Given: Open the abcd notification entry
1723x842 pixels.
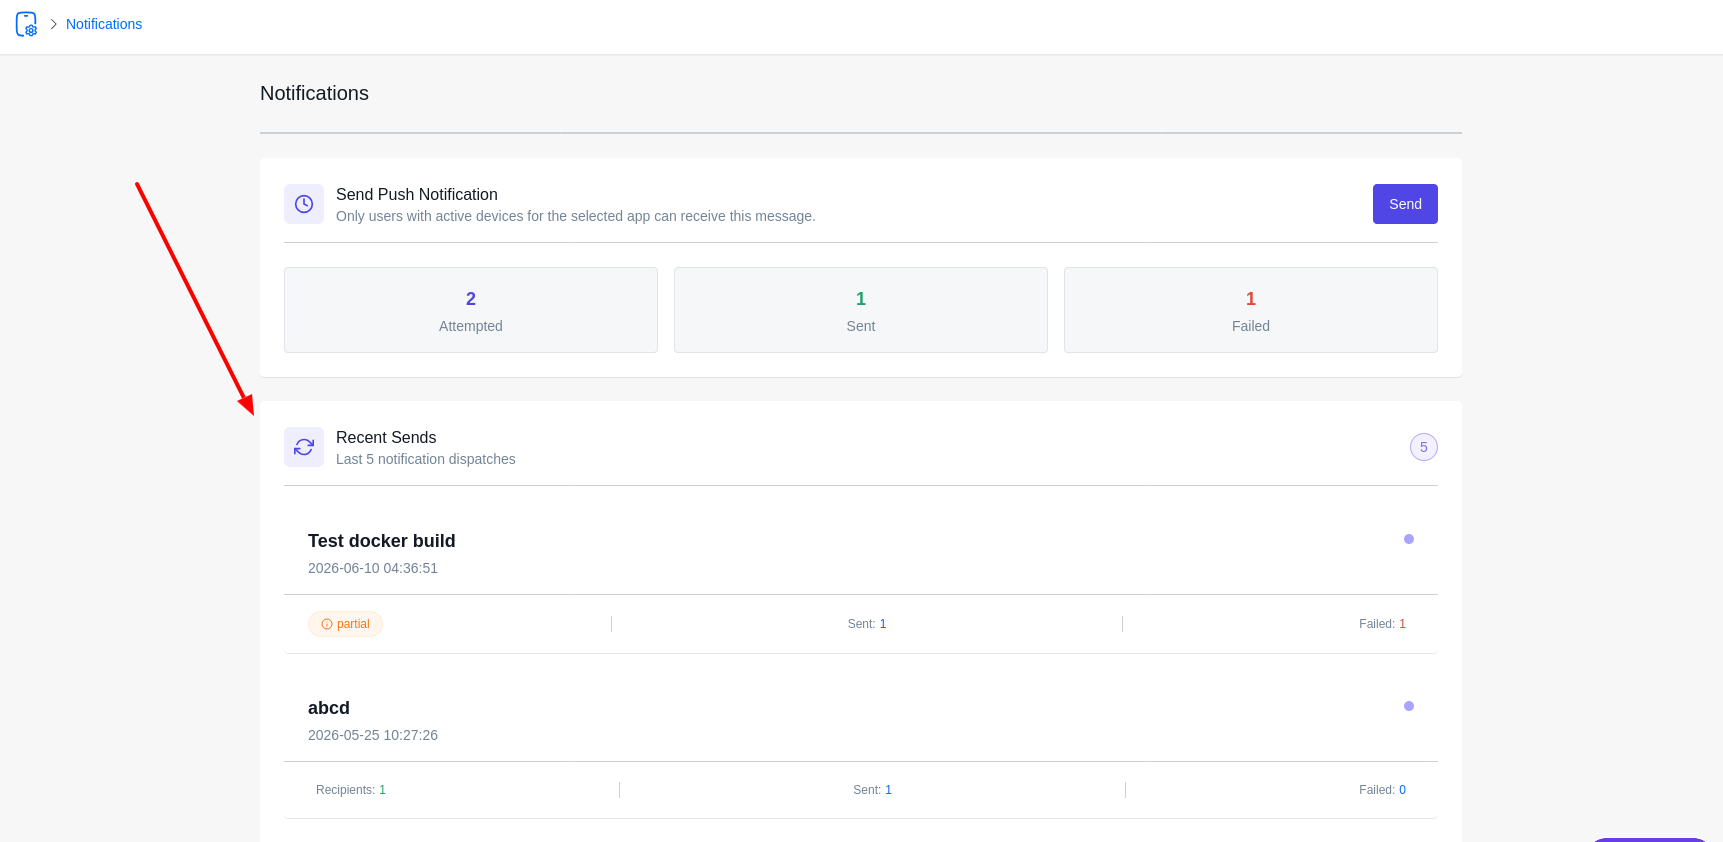Looking at the screenshot, I should point(329,708).
